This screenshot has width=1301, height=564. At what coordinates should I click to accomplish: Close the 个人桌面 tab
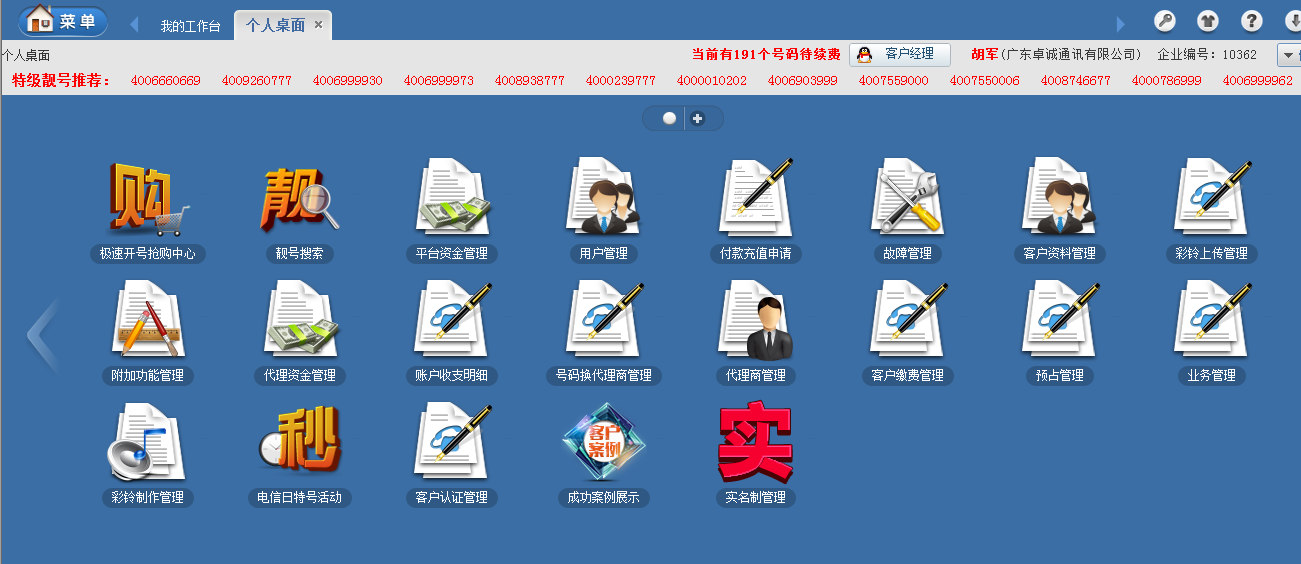[x=318, y=25]
